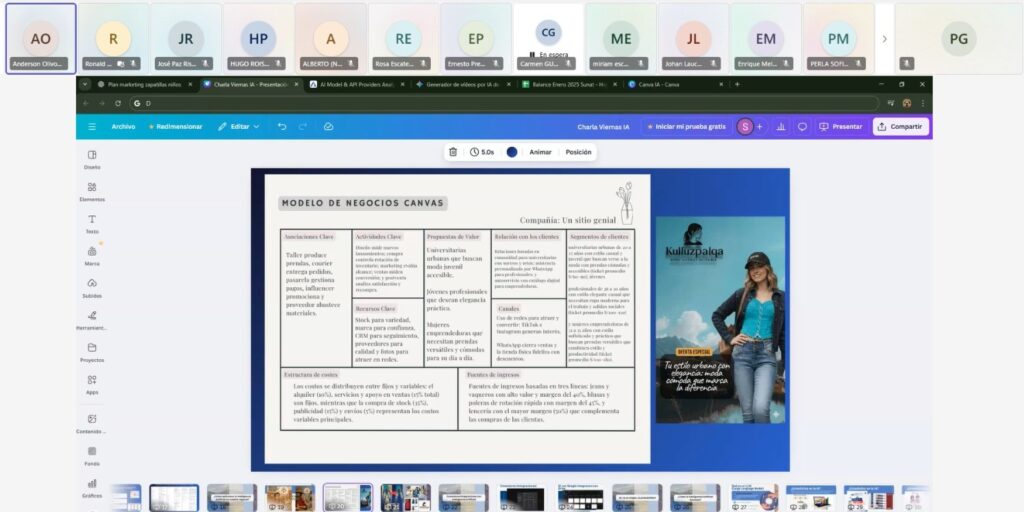1024x512 pixels.
Task: Open the Archivo menu
Action: coord(123,127)
